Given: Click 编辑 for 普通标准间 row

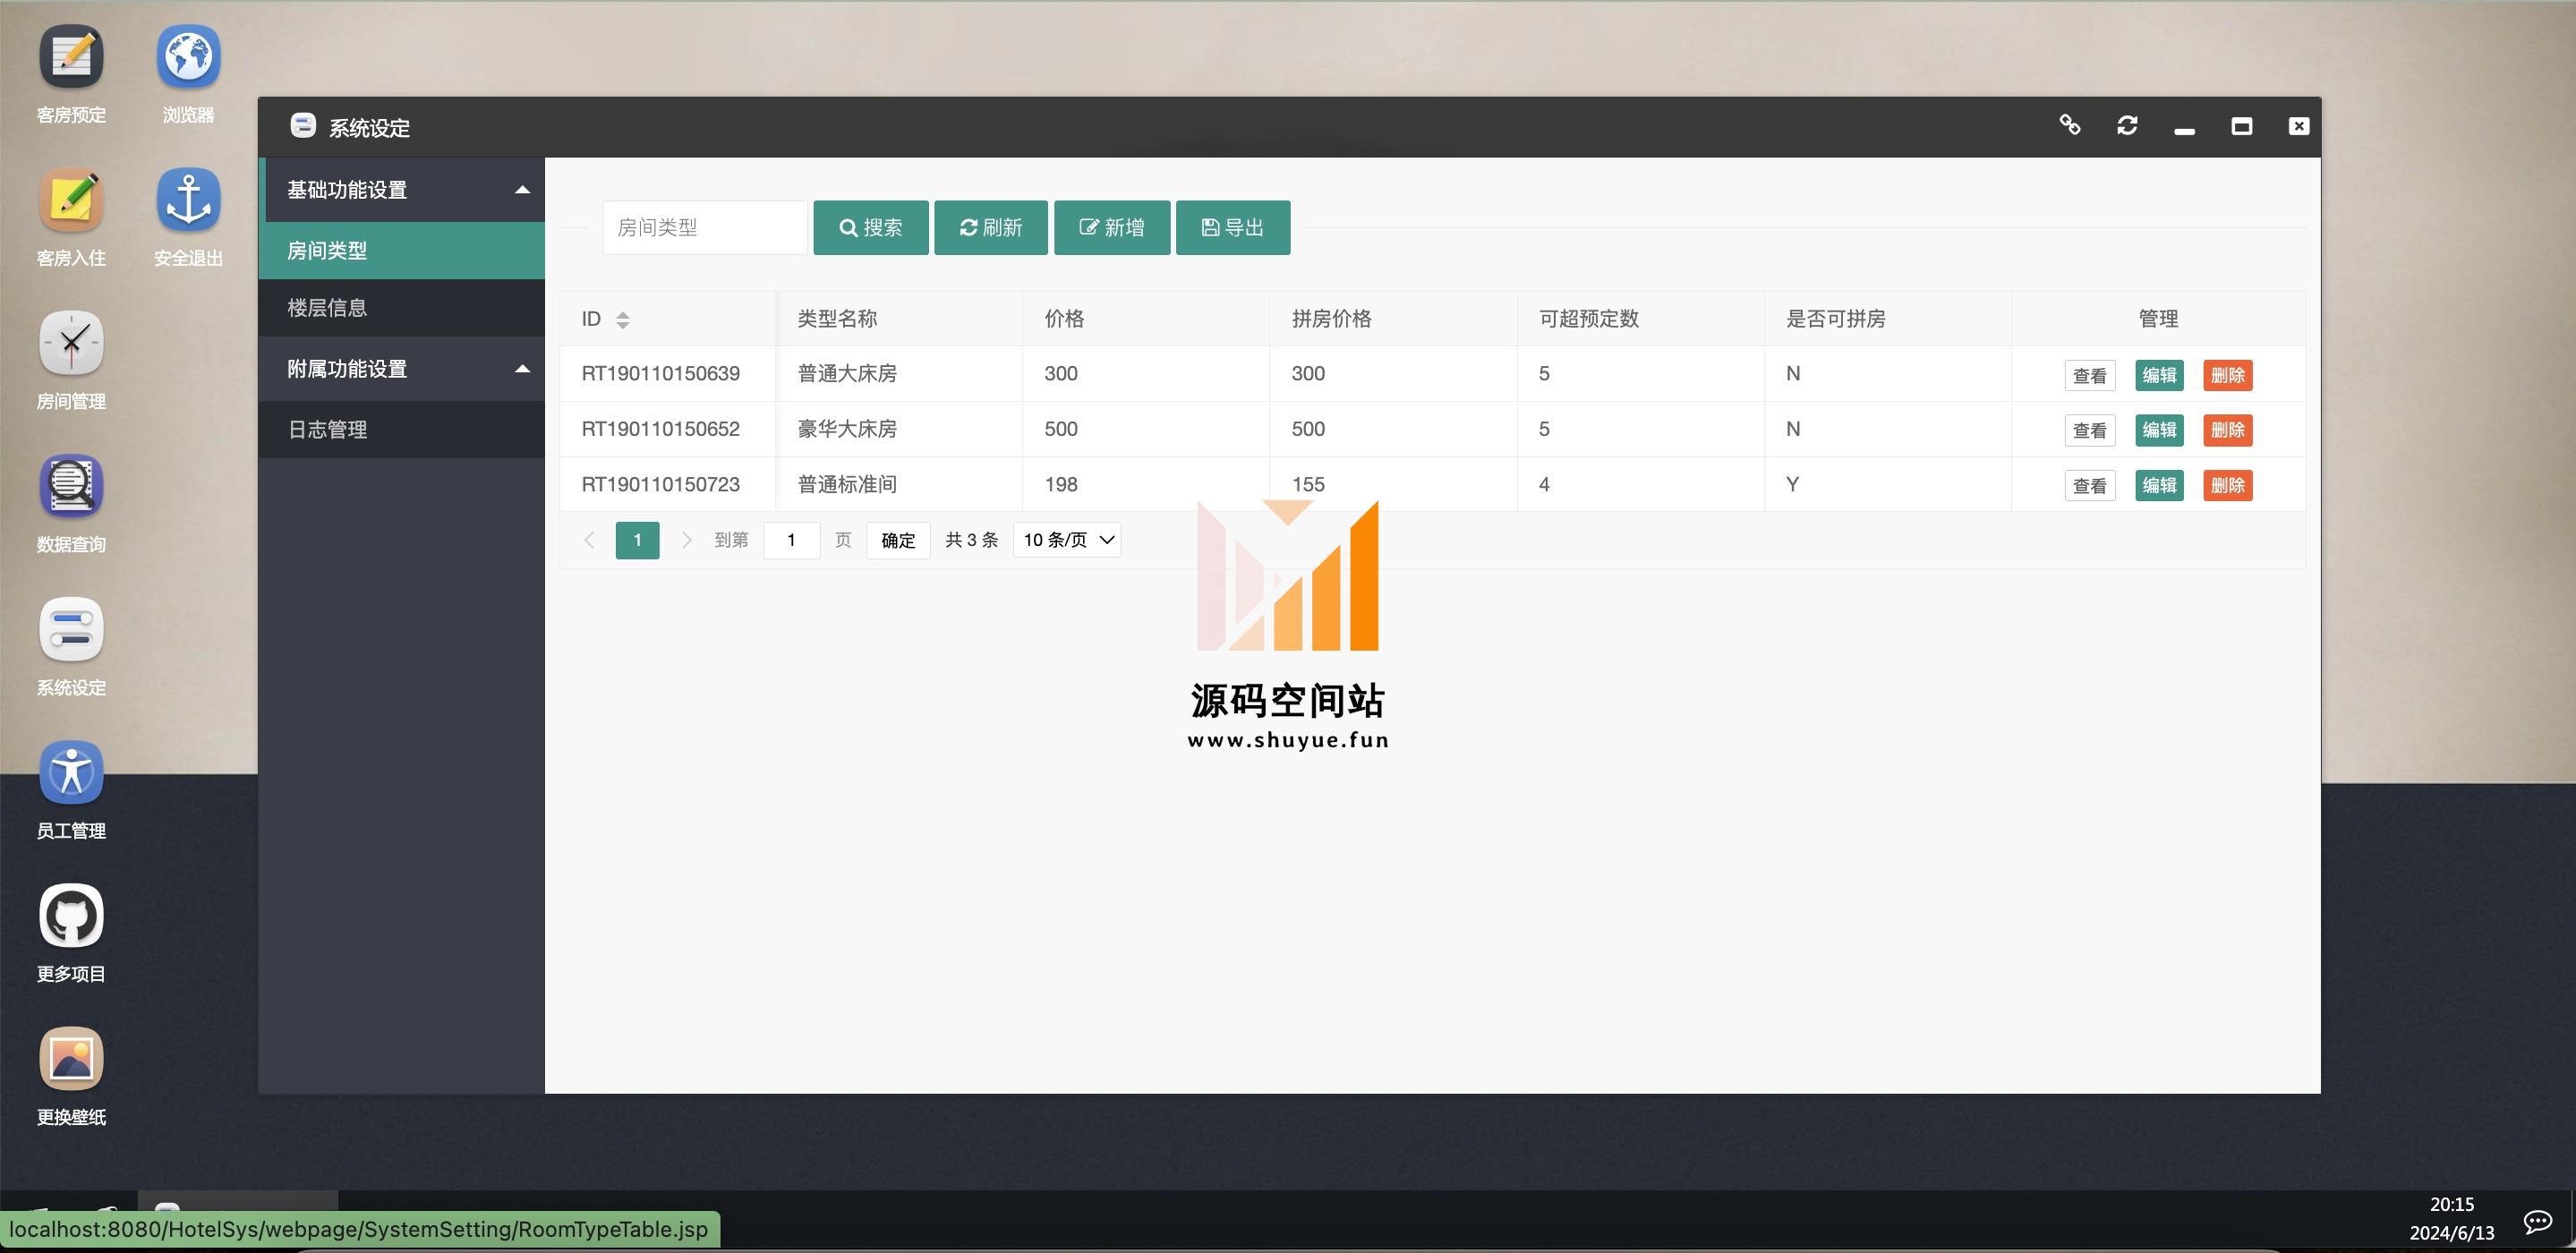Looking at the screenshot, I should click(x=2159, y=485).
